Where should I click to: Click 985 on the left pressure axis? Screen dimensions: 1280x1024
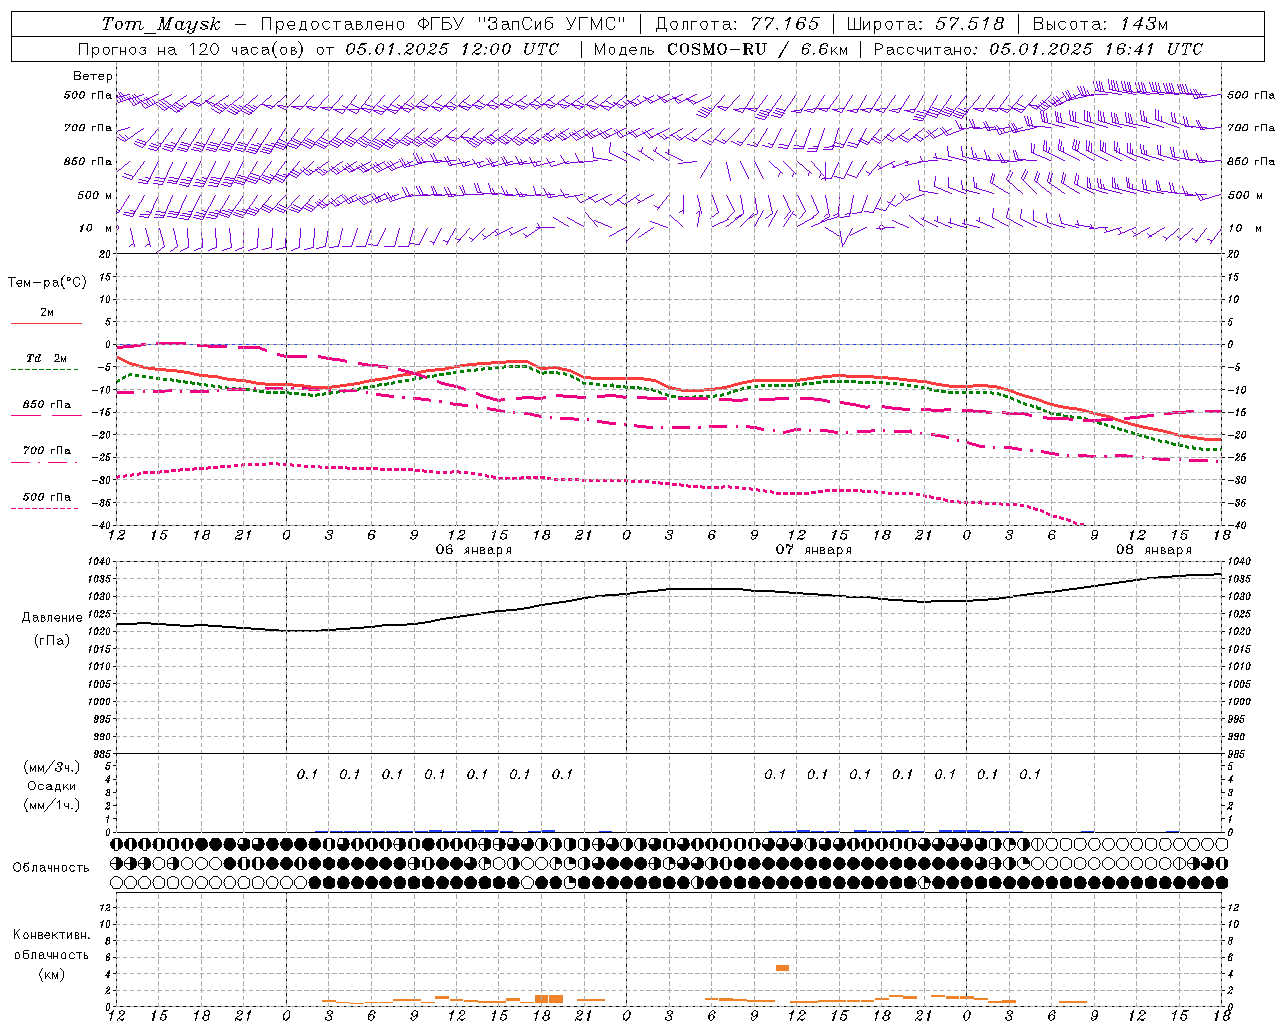coord(100,754)
